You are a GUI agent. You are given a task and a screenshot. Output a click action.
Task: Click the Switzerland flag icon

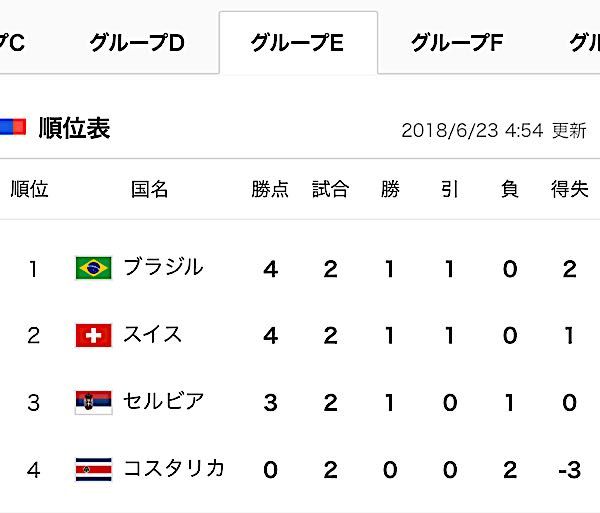[x=93, y=335]
